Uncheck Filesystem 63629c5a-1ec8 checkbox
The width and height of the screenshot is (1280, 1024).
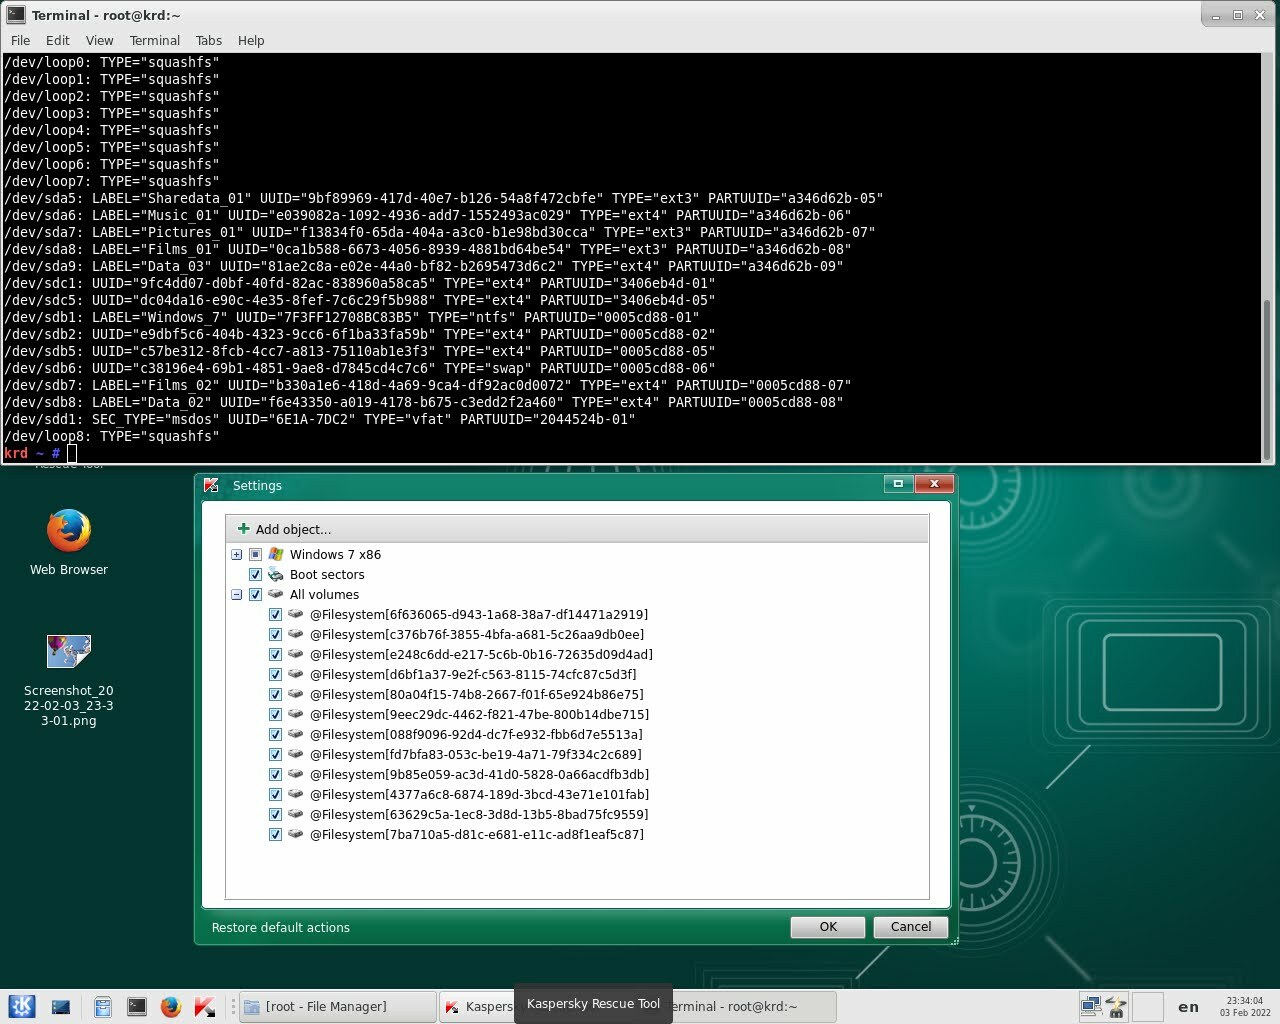click(x=275, y=814)
